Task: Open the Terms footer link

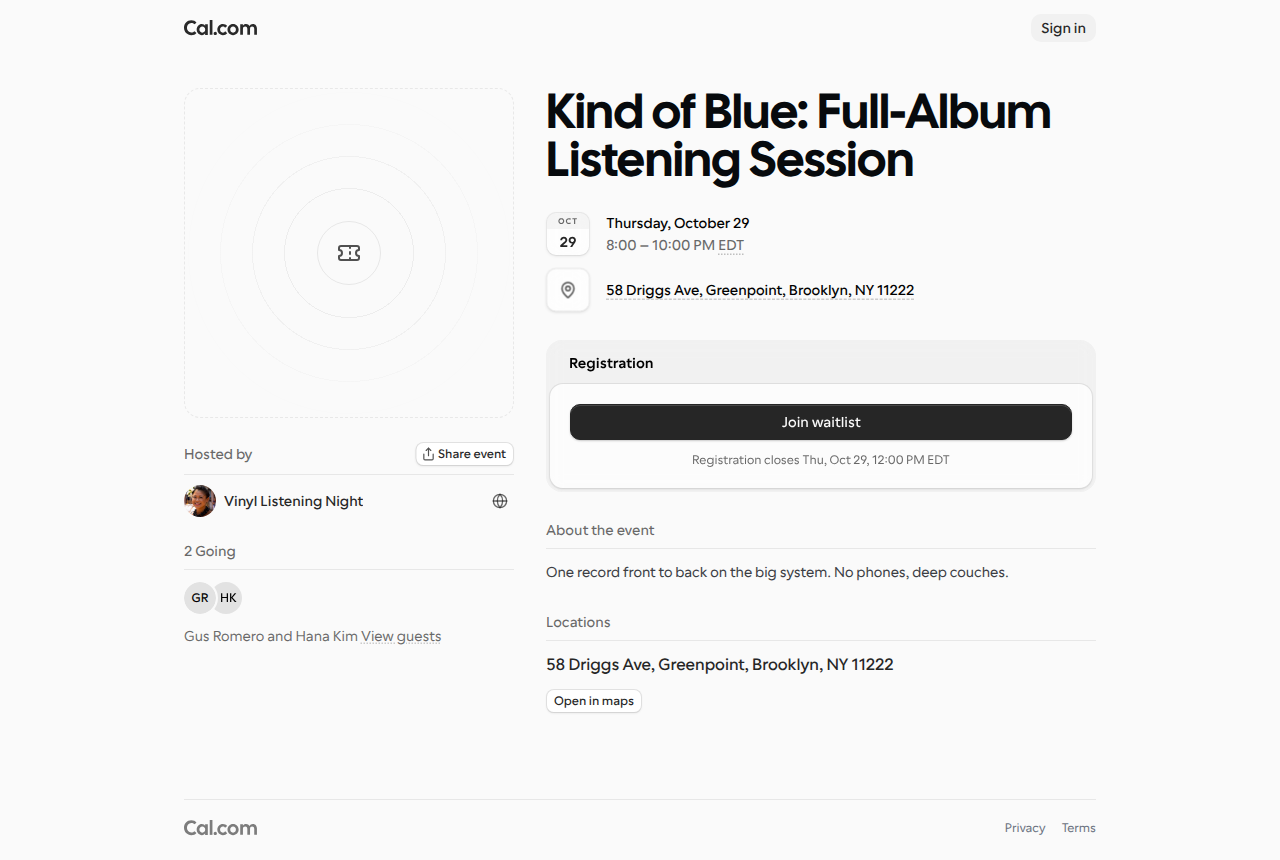Action: (x=1079, y=828)
